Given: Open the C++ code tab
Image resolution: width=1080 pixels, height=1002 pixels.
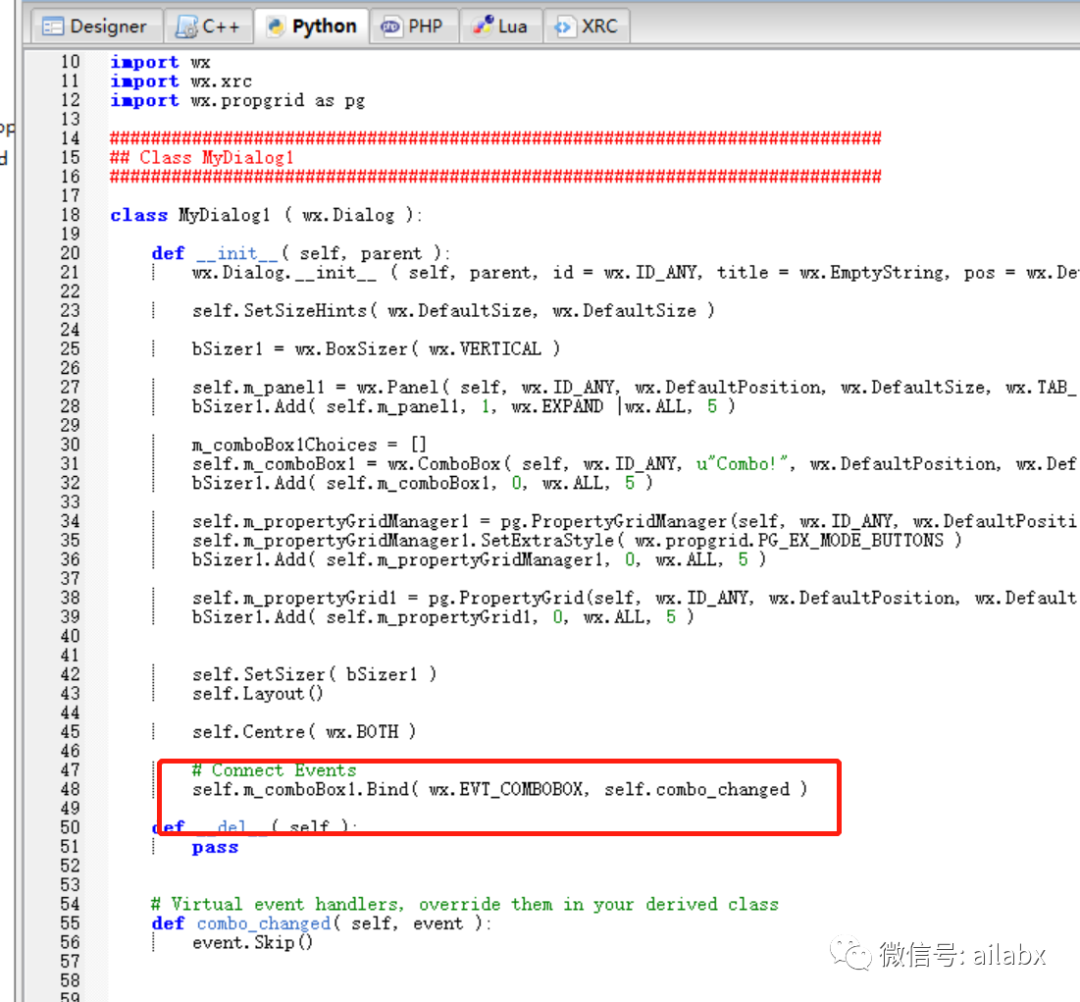Looking at the screenshot, I should coord(208,26).
